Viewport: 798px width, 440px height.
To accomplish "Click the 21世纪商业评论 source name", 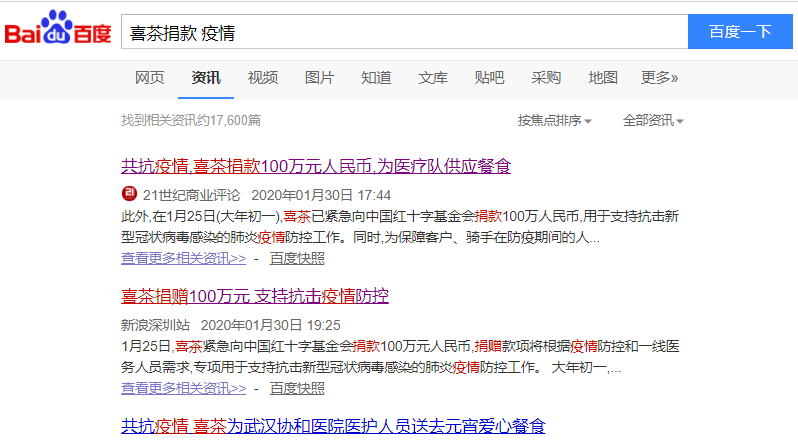I will pyautogui.click(x=191, y=195).
